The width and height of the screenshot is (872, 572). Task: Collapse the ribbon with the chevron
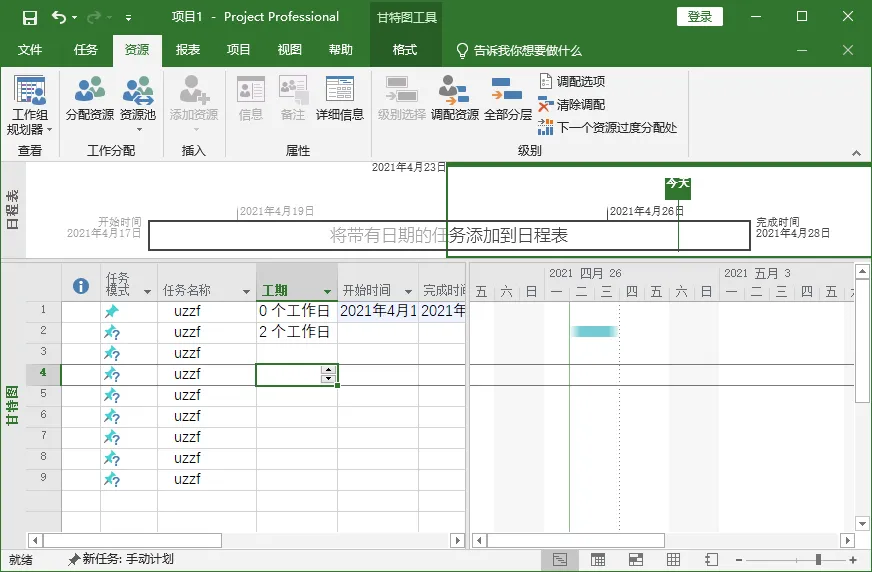[x=856, y=153]
